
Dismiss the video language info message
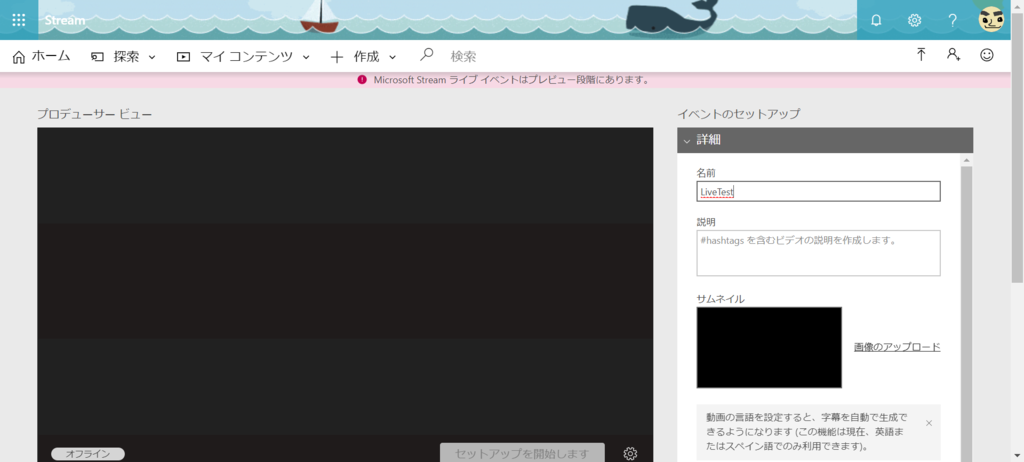929,423
